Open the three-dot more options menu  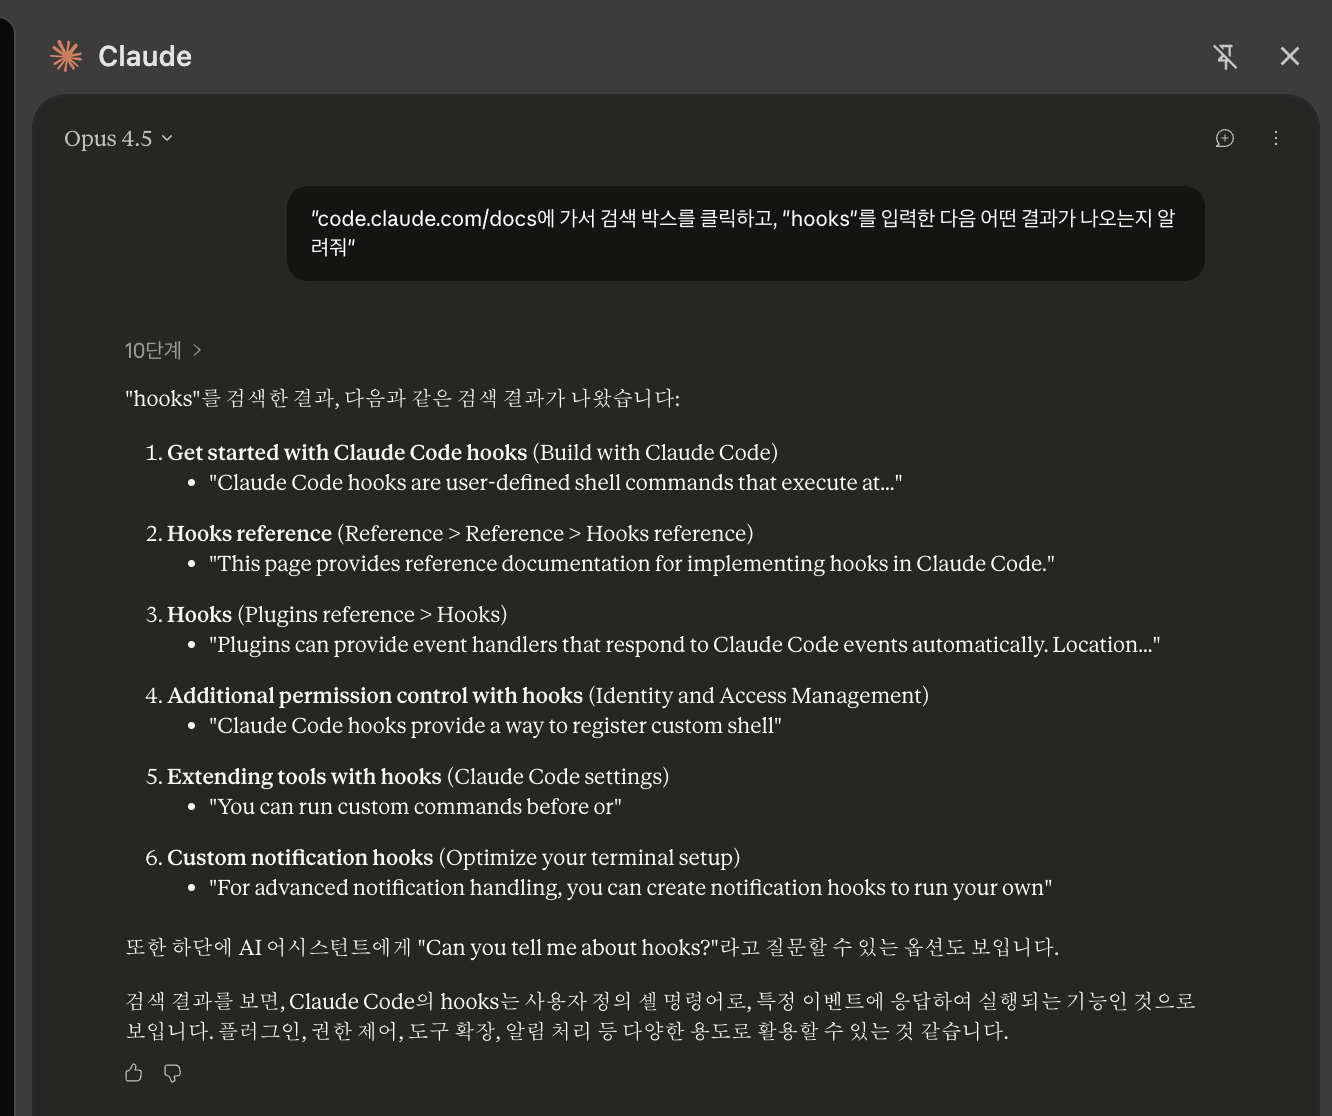click(1276, 138)
